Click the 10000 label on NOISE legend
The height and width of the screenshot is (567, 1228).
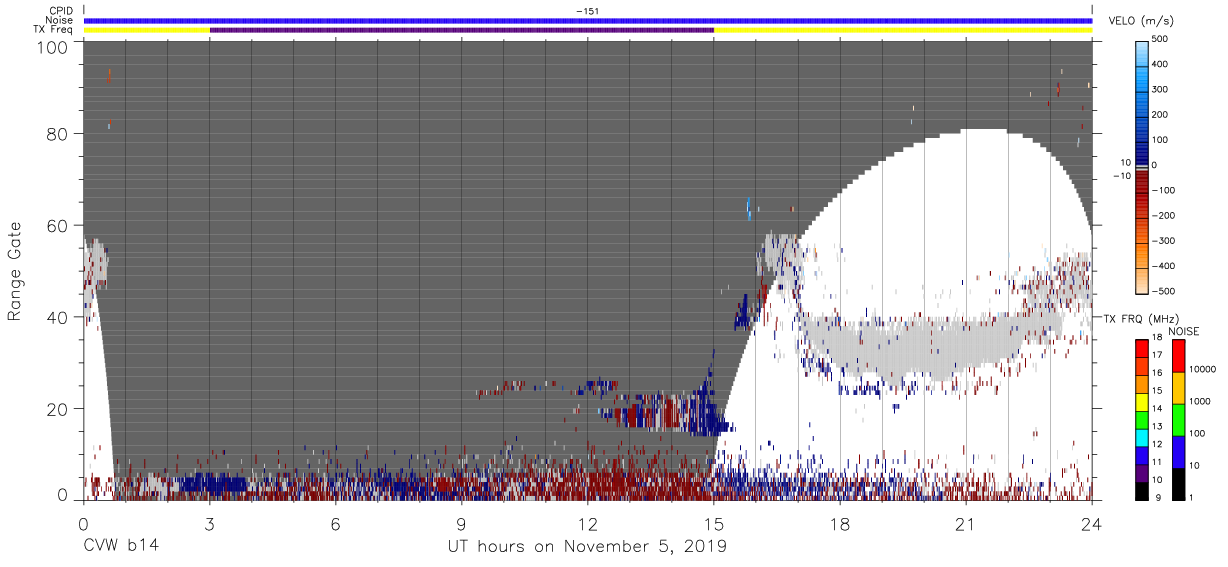click(x=1203, y=369)
